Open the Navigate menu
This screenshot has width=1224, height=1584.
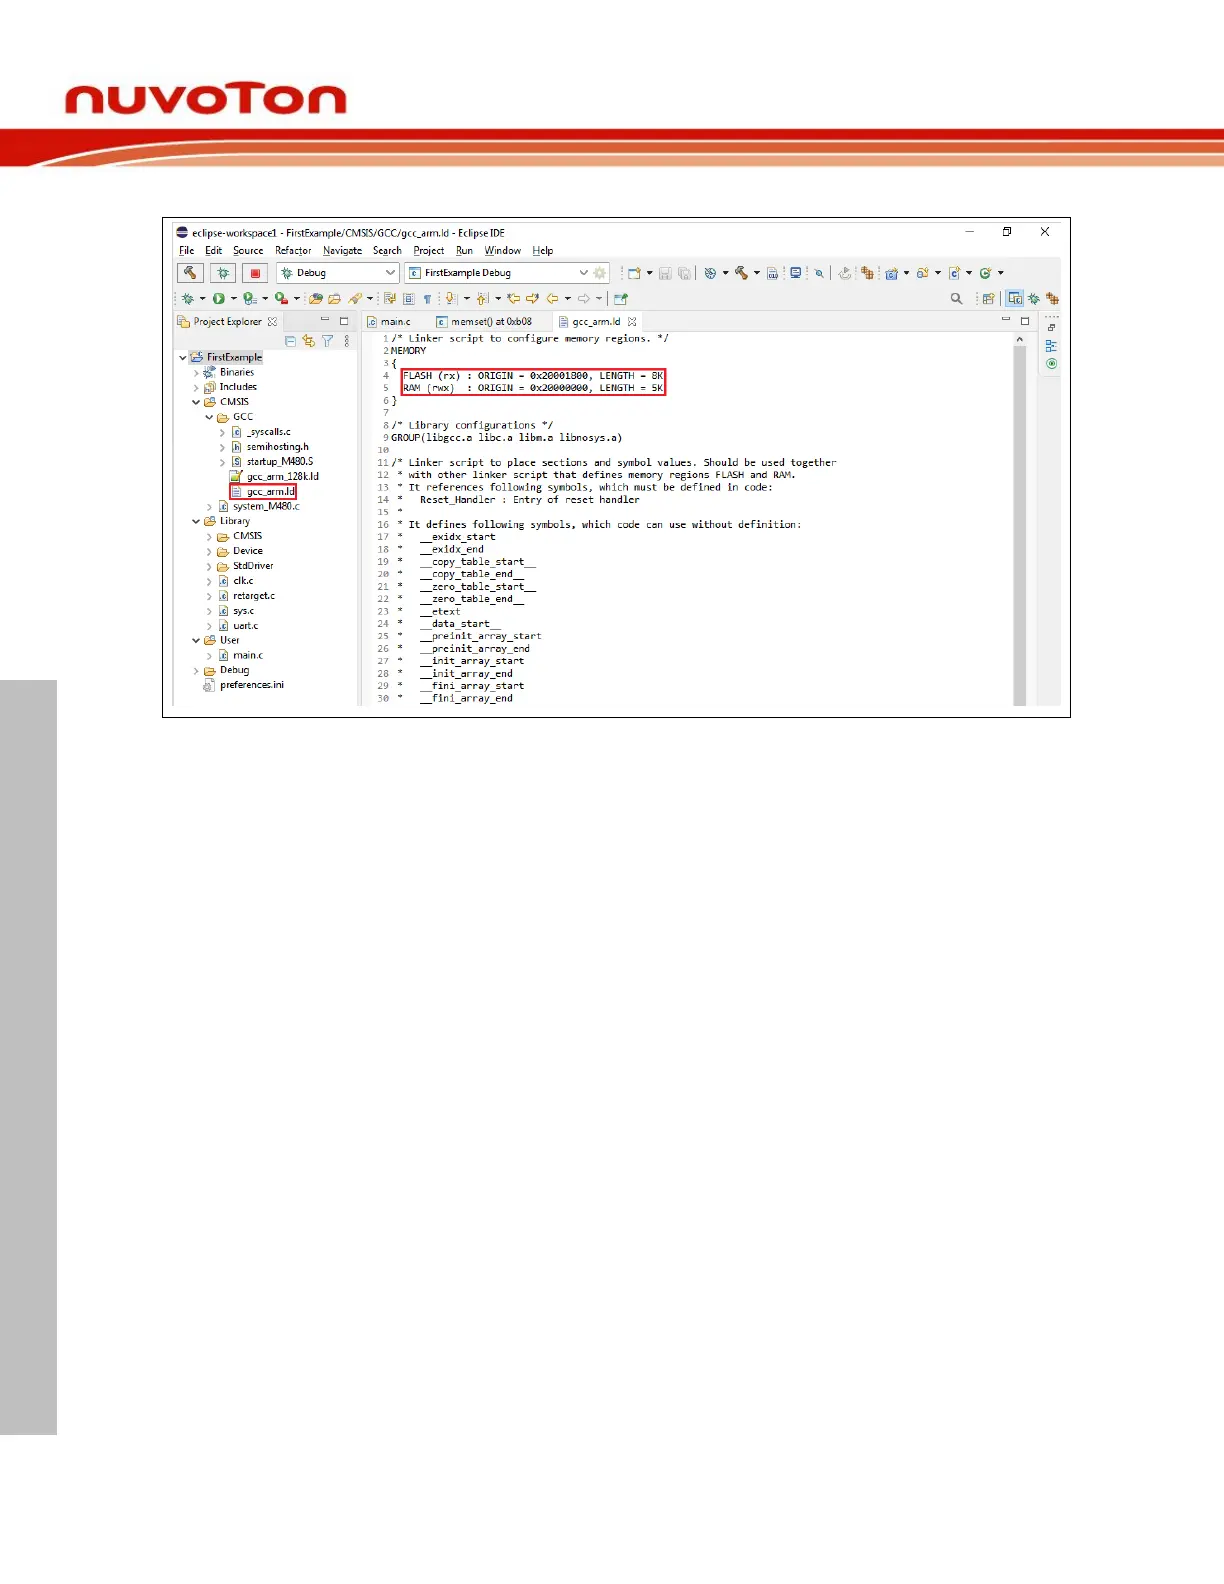point(342,251)
